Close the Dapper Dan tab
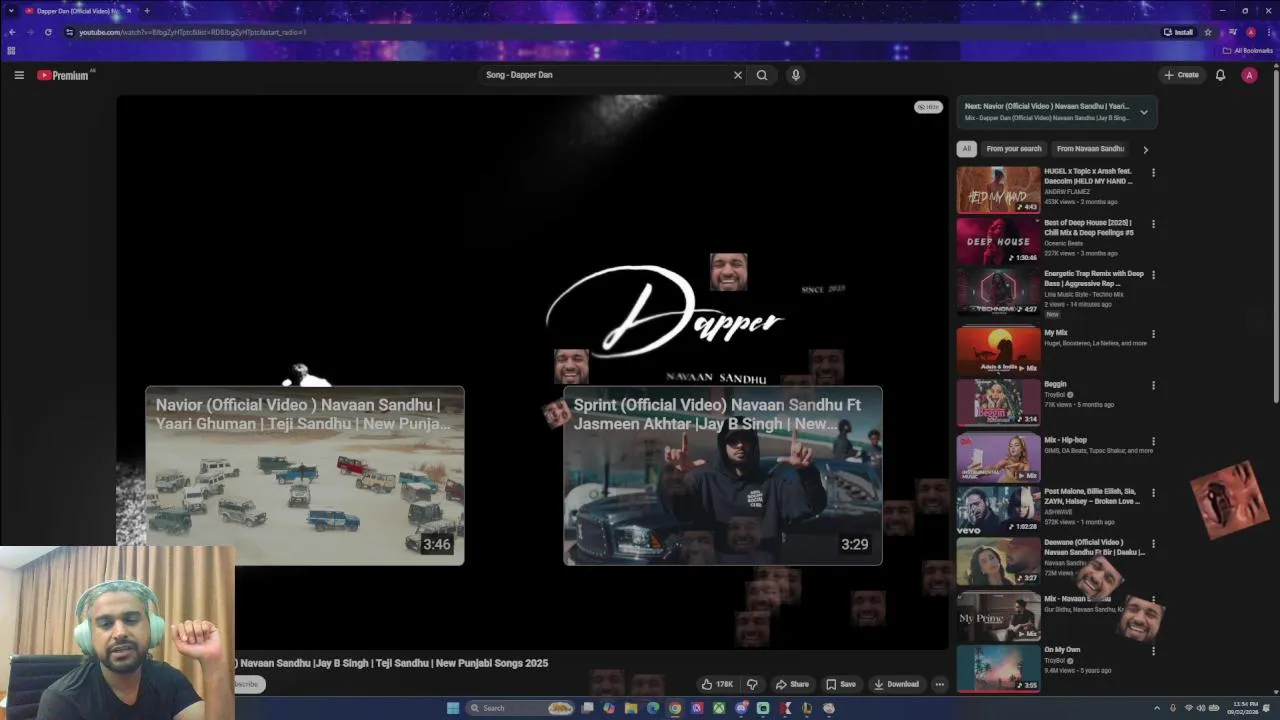The height and width of the screenshot is (720, 1280). [129, 11]
